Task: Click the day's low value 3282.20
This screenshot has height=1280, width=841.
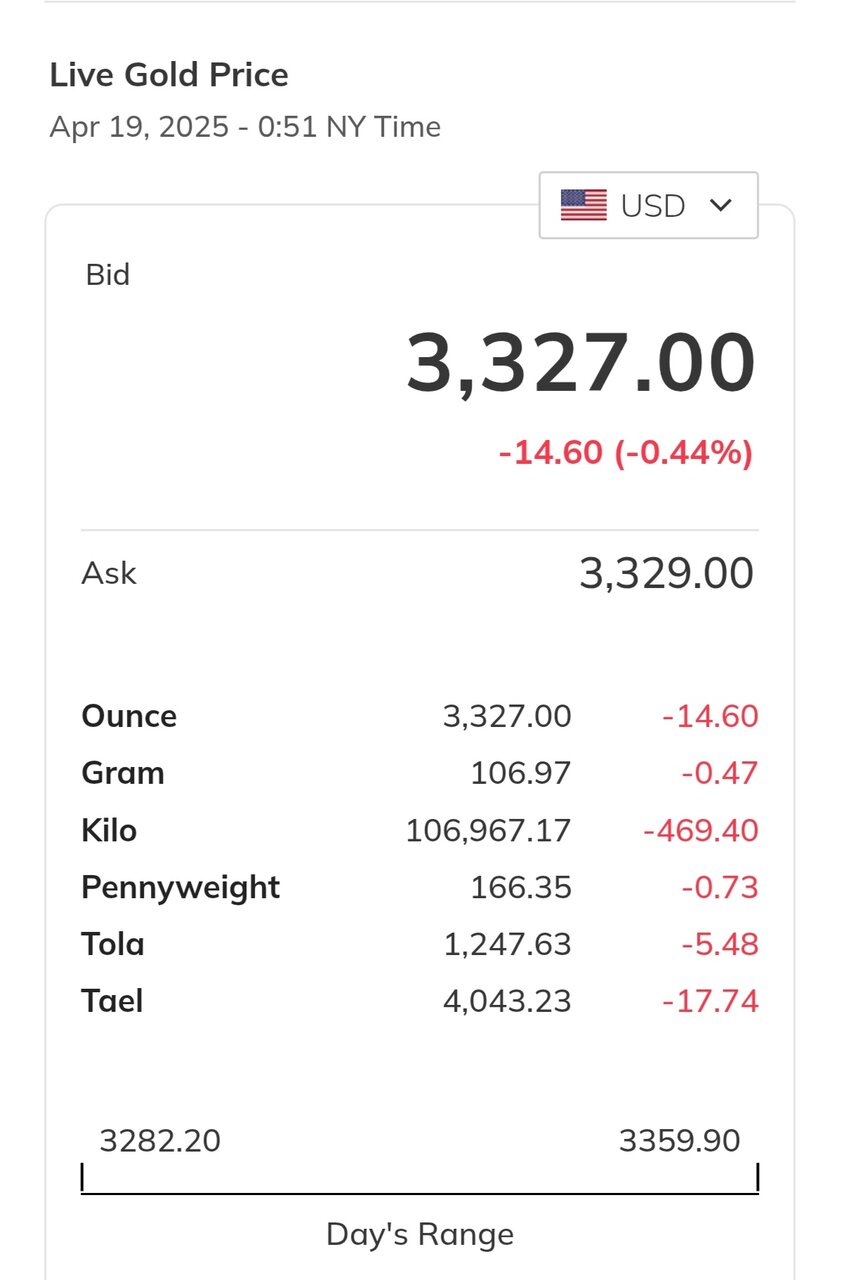Action: pos(160,1140)
